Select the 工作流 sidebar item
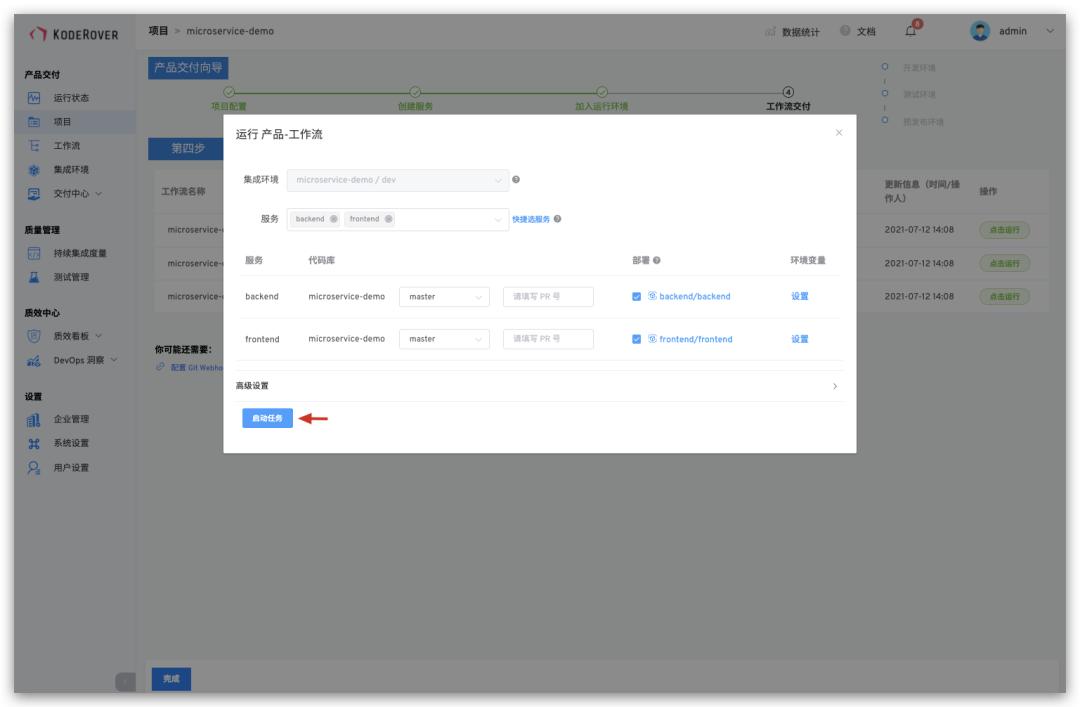The height and width of the screenshot is (707, 1080). 67,145
